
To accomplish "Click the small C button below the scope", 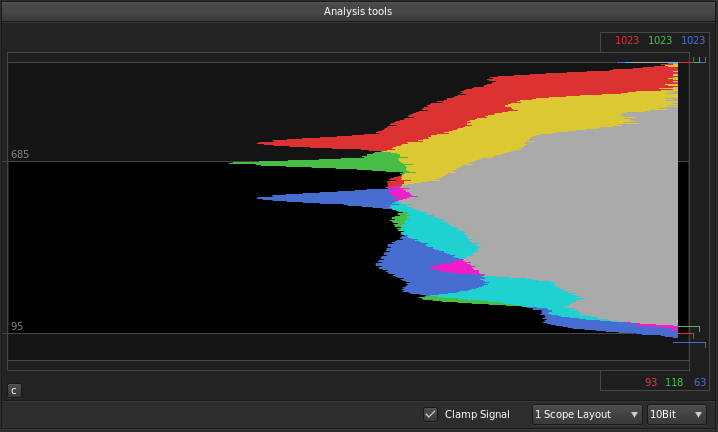I will point(14,391).
